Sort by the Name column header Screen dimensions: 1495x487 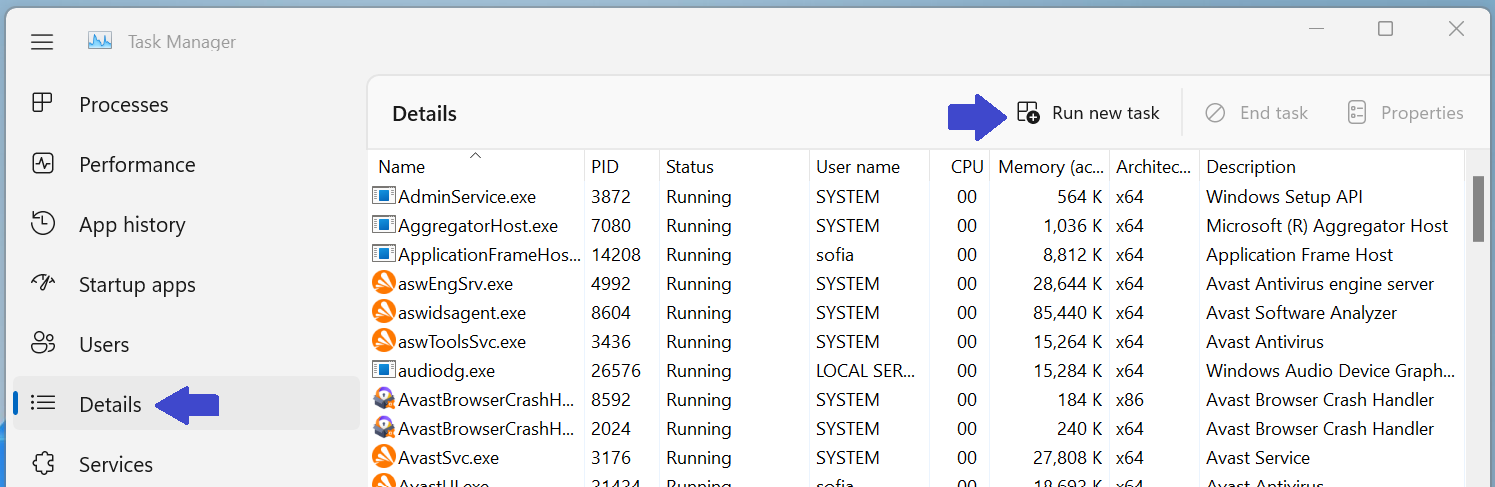point(402,167)
